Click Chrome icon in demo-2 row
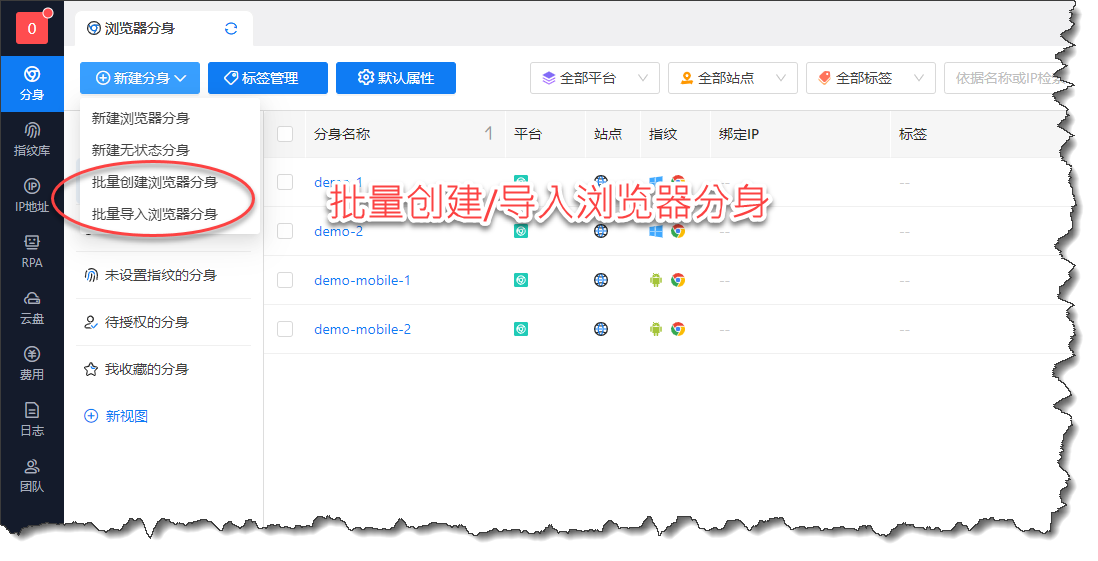The height and width of the screenshot is (561, 1098). (x=678, y=231)
